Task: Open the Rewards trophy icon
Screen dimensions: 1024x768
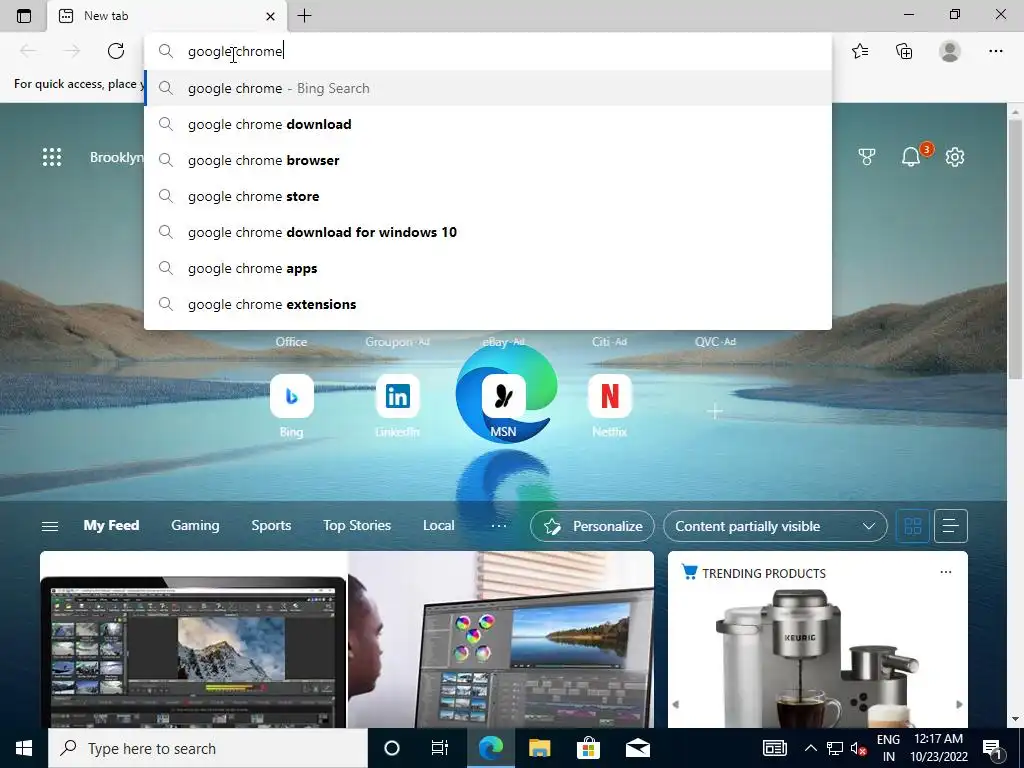Action: [867, 157]
